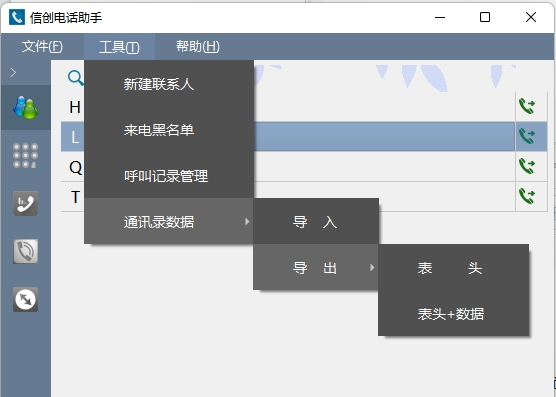Open the 帮助(H) menu
The image size is (556, 397).
(198, 46)
